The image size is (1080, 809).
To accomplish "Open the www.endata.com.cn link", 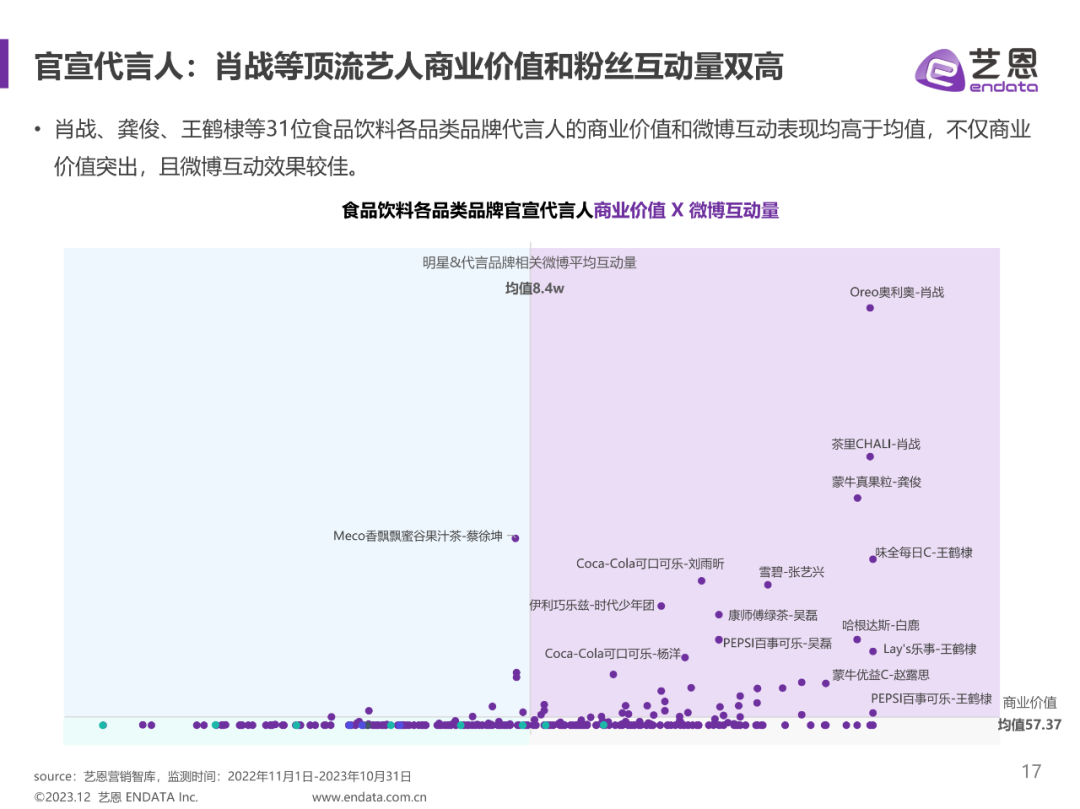I will tap(369, 797).
